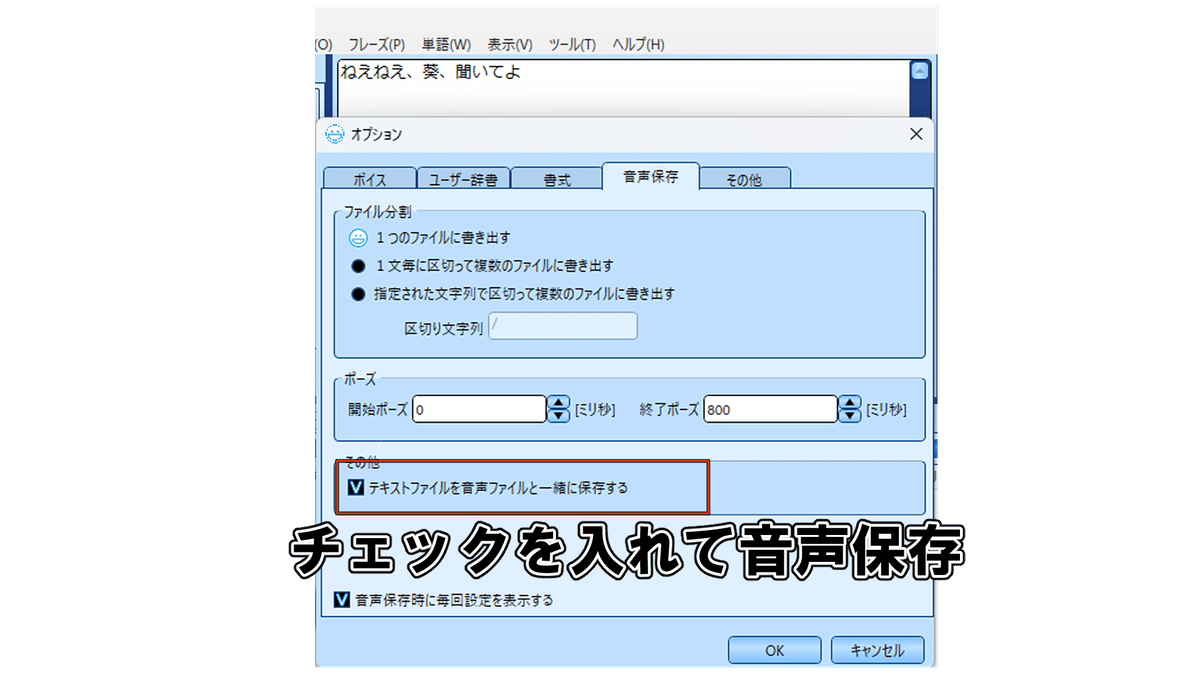Switch to the その他 tab
The height and width of the screenshot is (675, 1200).
tap(745, 177)
